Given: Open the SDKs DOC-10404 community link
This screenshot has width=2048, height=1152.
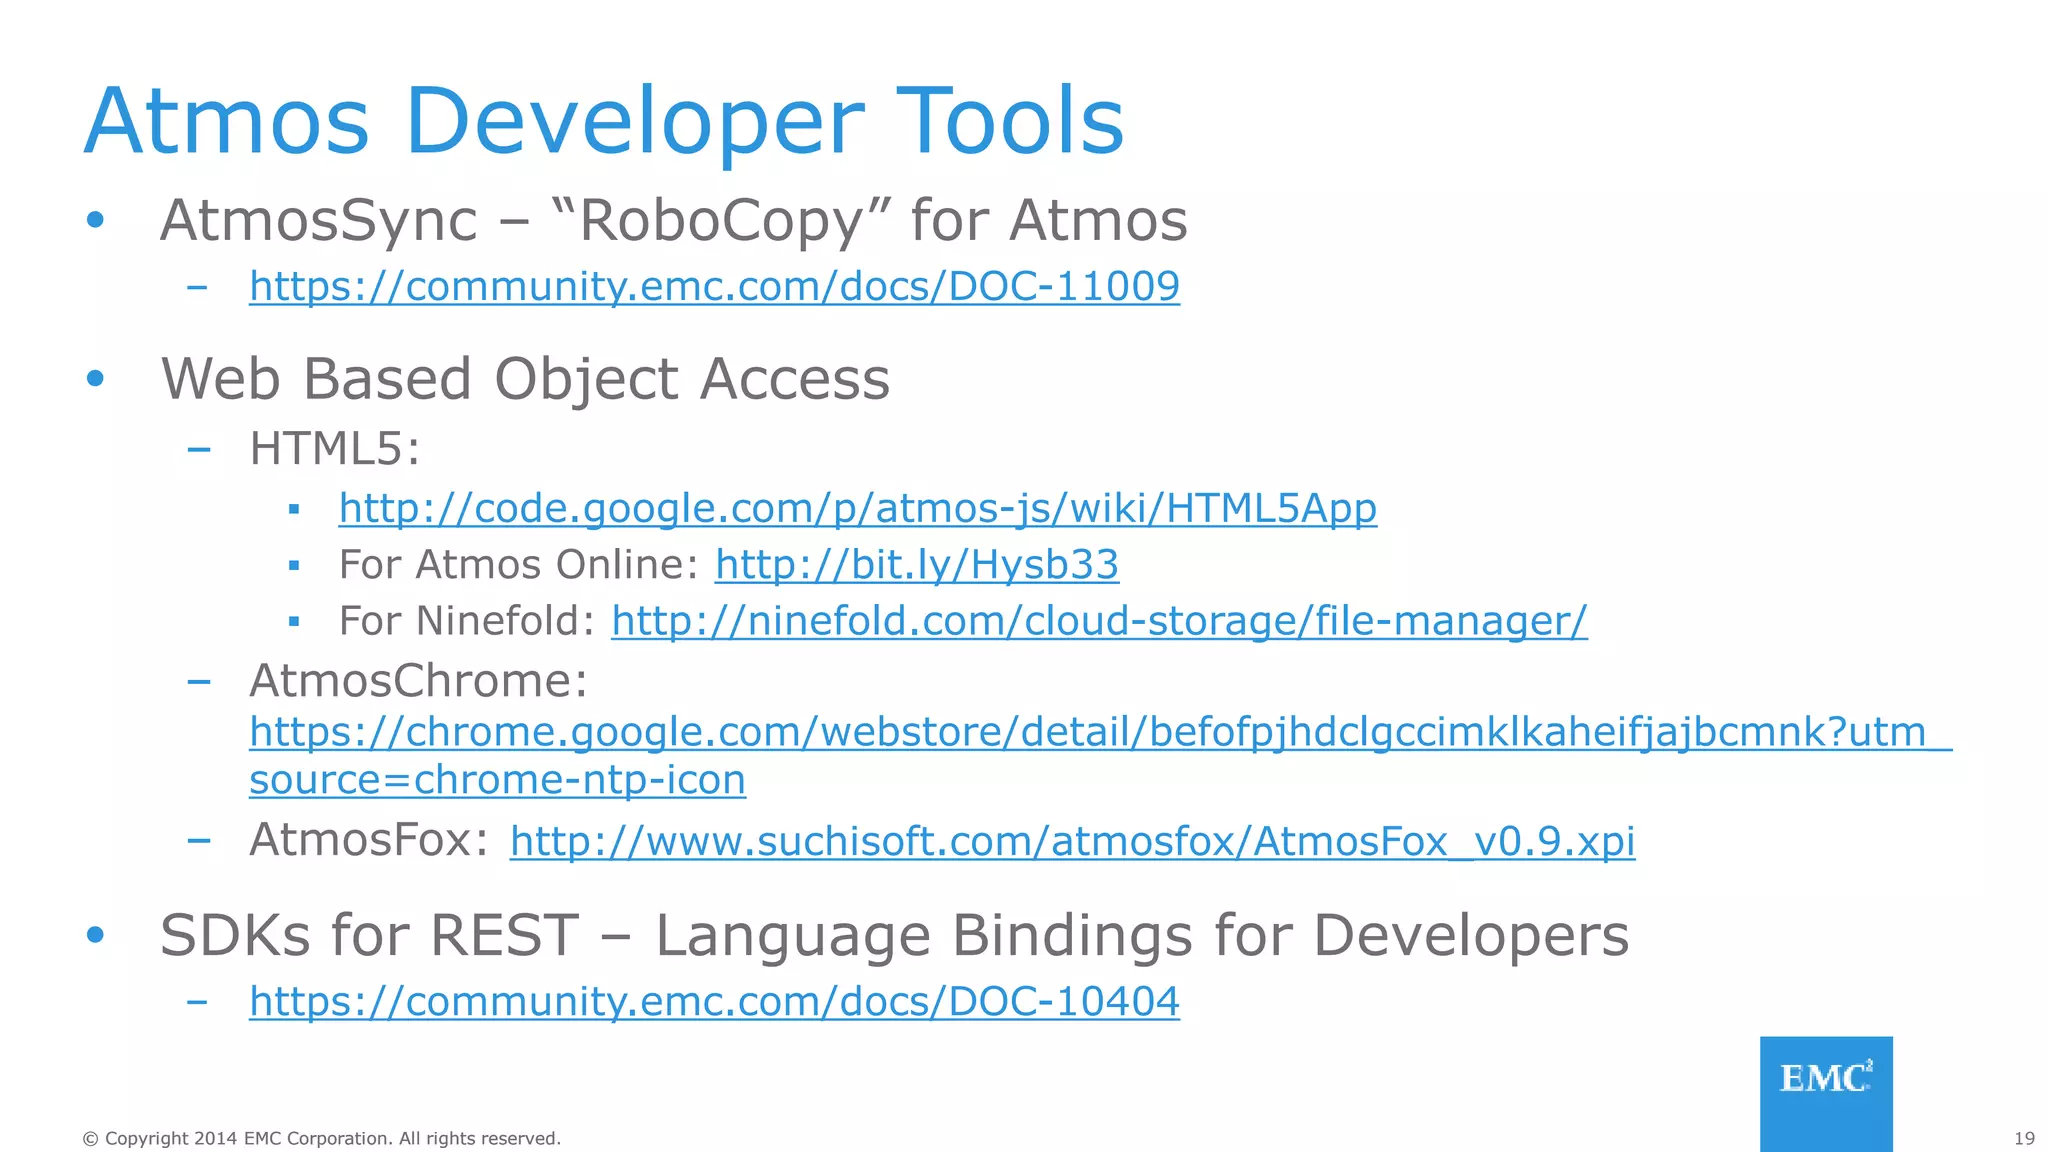Looking at the screenshot, I should pos(714,1002).
